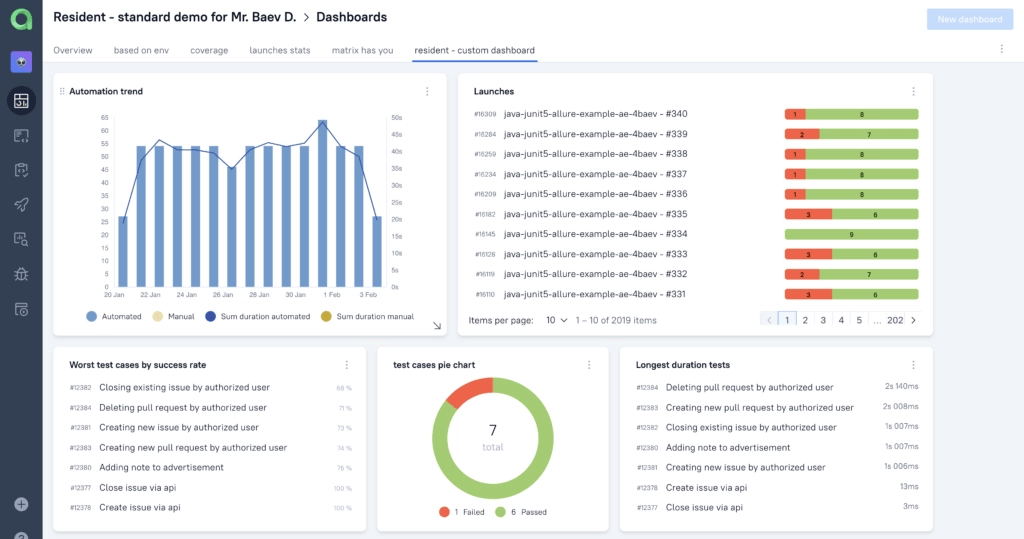Click the plus icon in sidebar
The width and height of the screenshot is (1024, 539).
pyautogui.click(x=21, y=505)
